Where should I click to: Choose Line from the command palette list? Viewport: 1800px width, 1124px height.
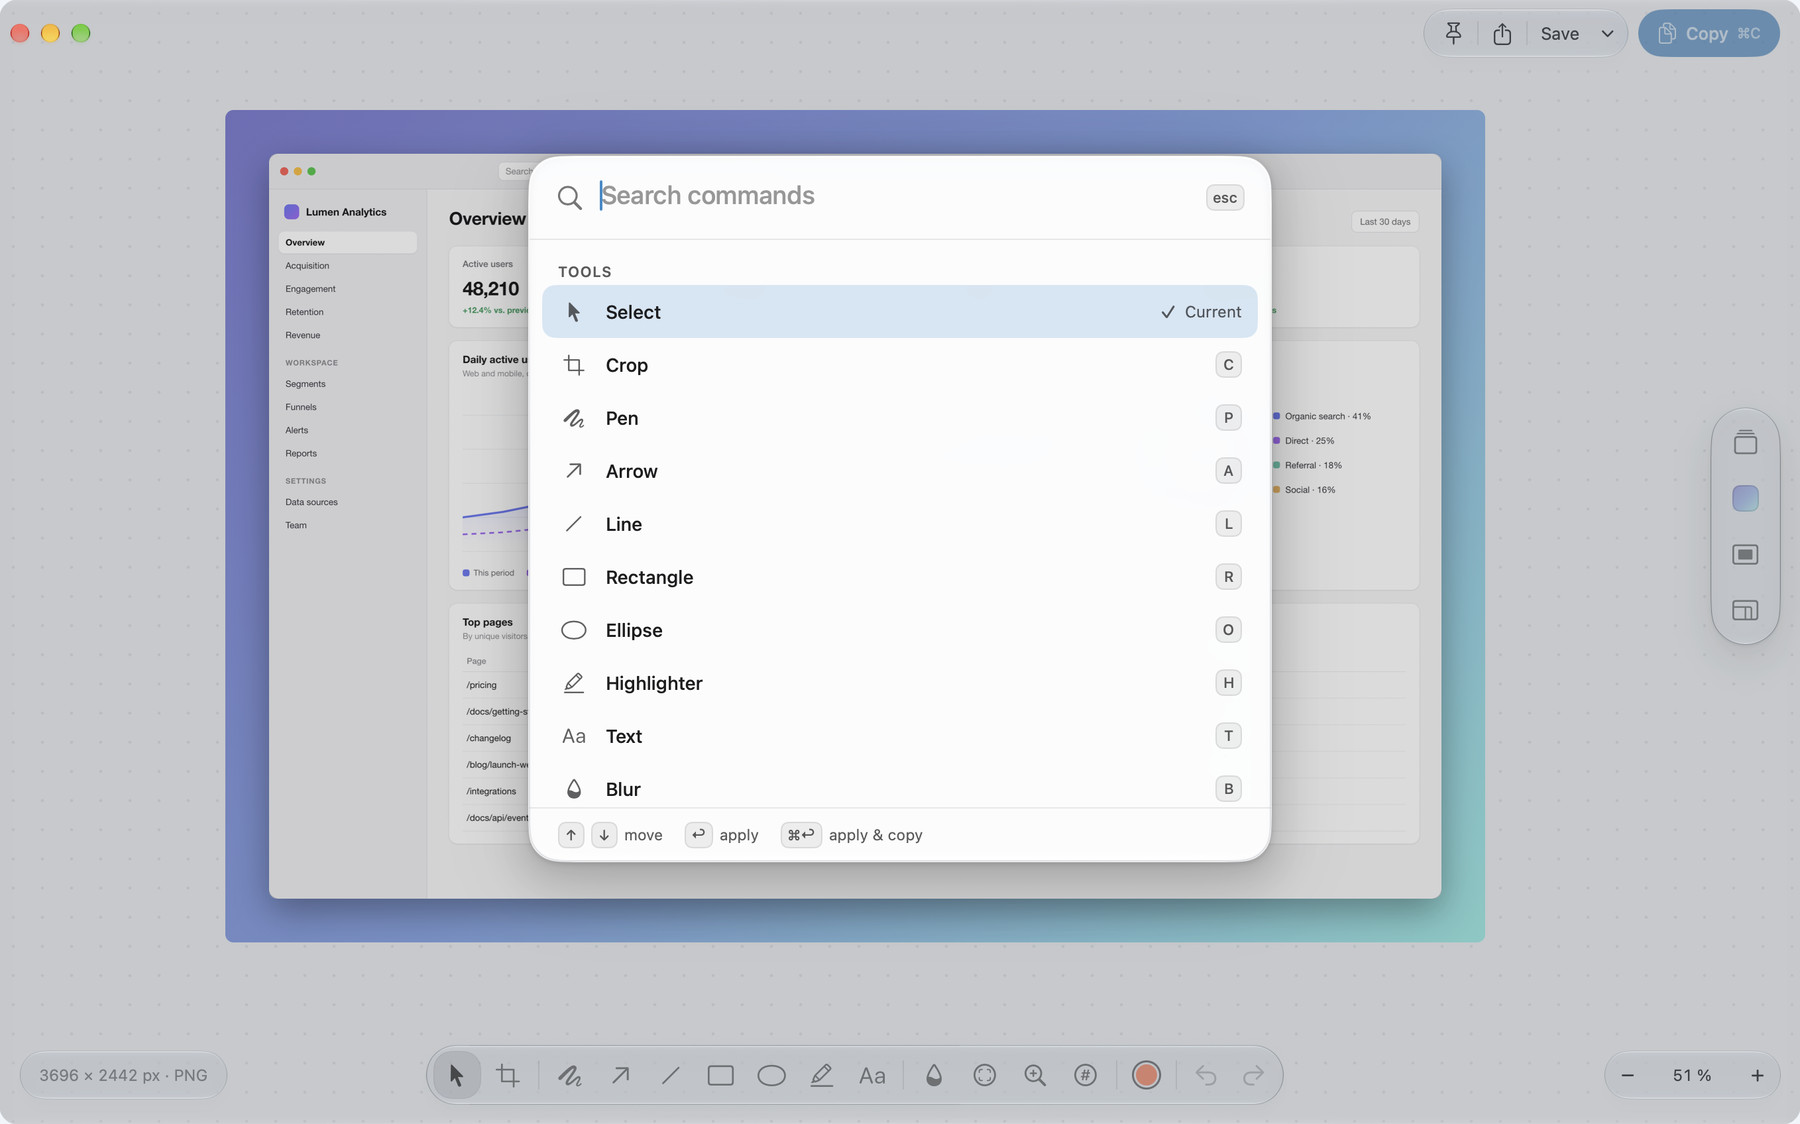899,524
